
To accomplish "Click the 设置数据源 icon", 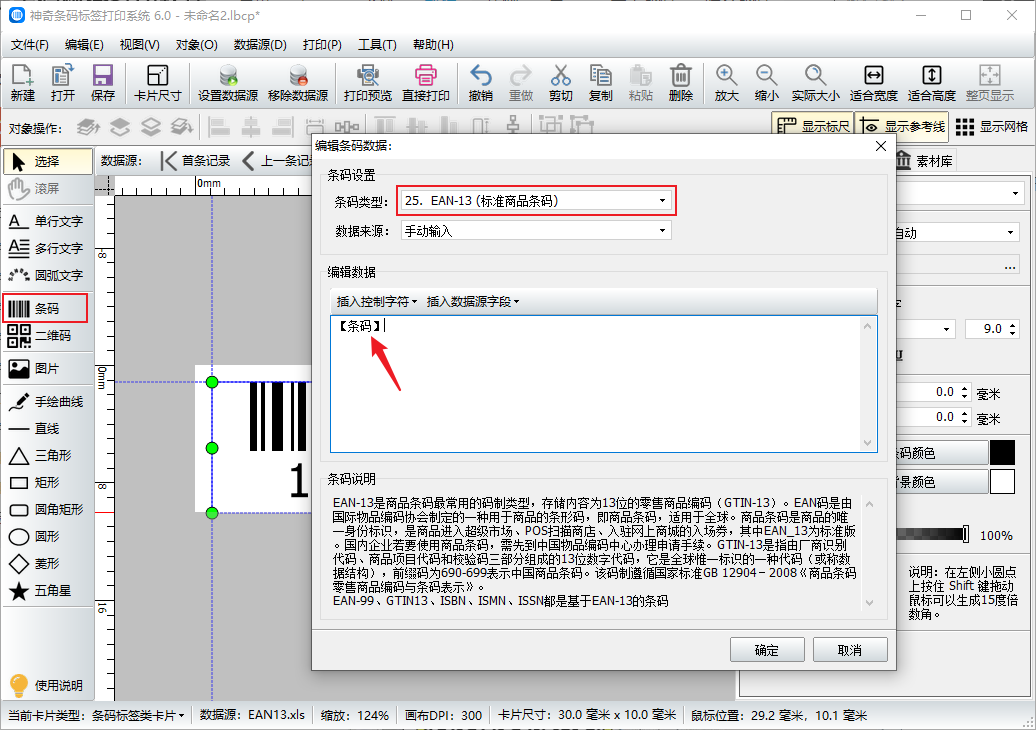I will 228,83.
